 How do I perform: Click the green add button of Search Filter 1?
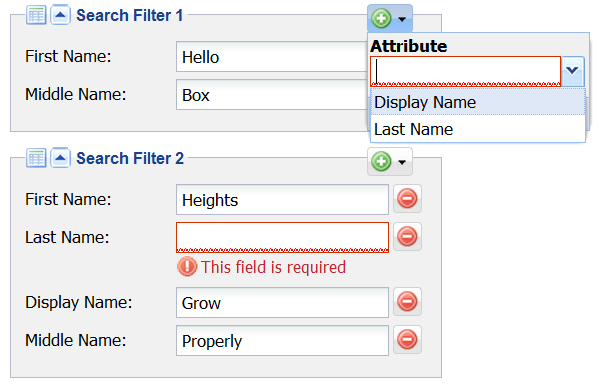[381, 18]
